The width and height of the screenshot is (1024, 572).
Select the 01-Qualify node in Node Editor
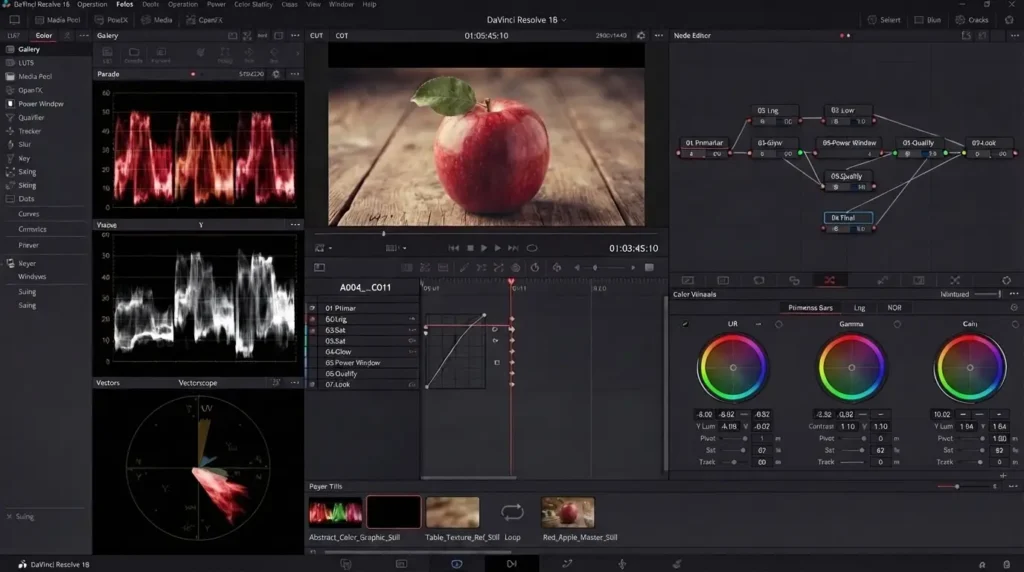(920, 148)
